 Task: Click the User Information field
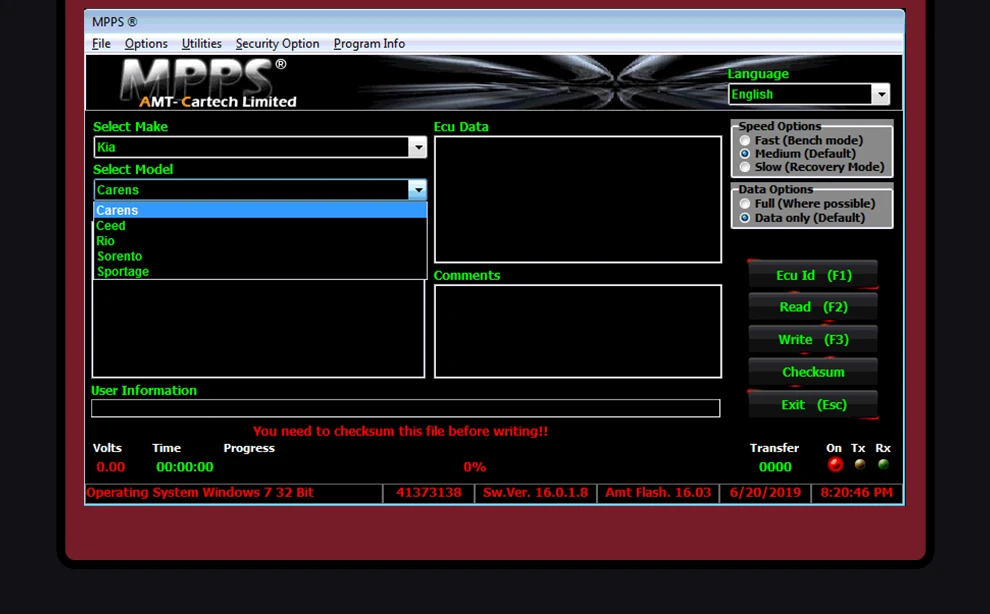pyautogui.click(x=405, y=408)
